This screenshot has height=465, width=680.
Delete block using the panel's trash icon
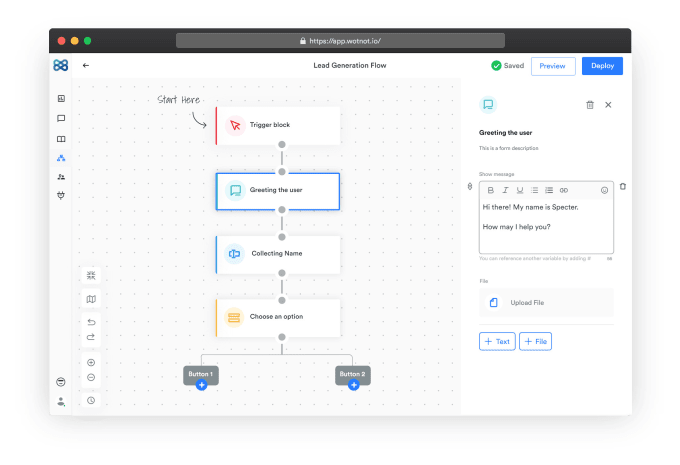pyautogui.click(x=590, y=105)
